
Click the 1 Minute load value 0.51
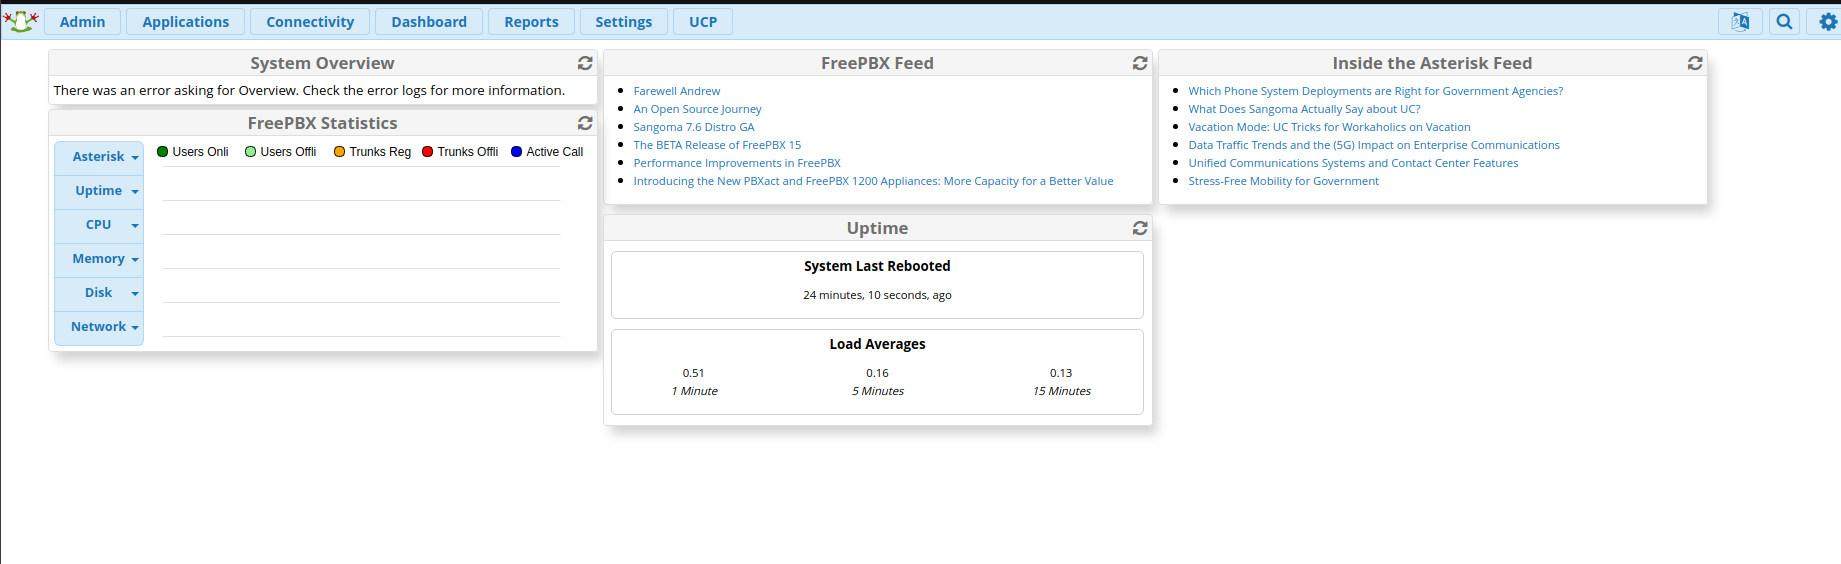click(693, 373)
